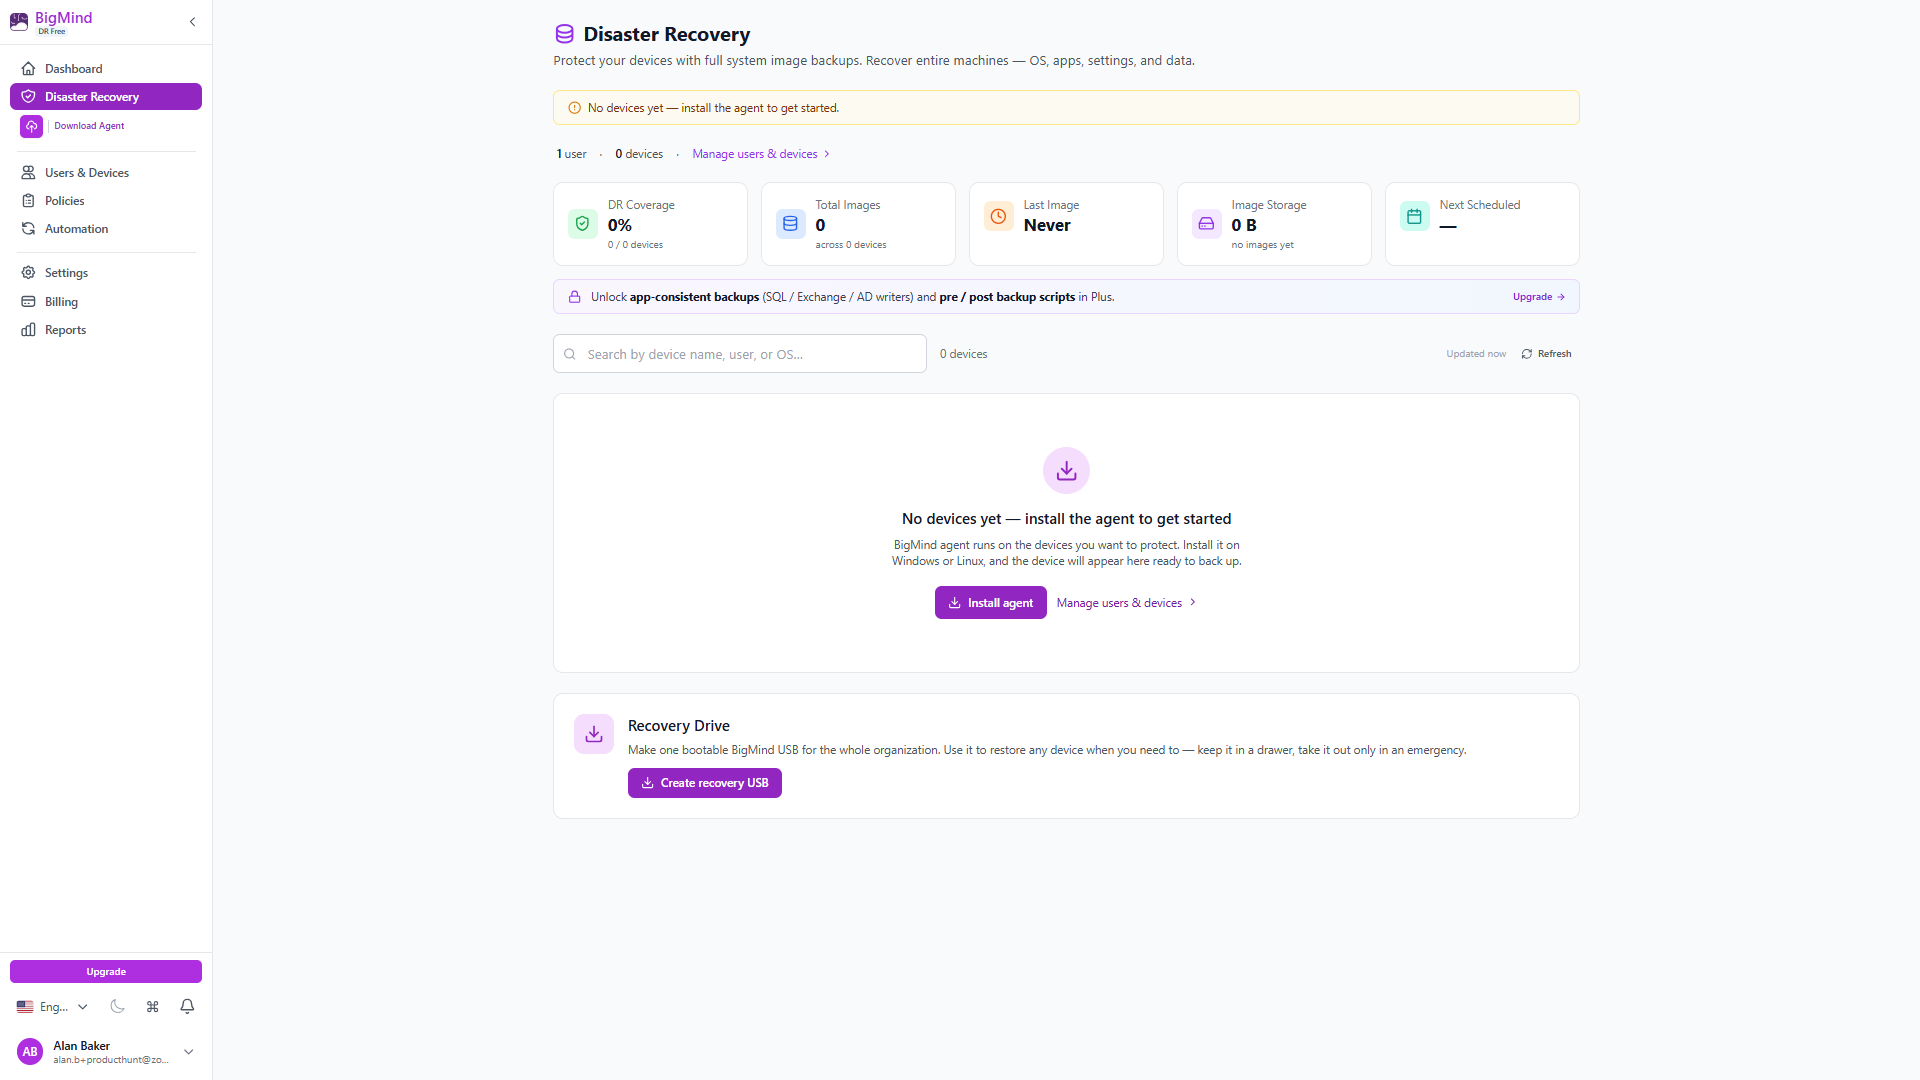Open notifications with the bell icon
The height and width of the screenshot is (1080, 1920).
(187, 1007)
